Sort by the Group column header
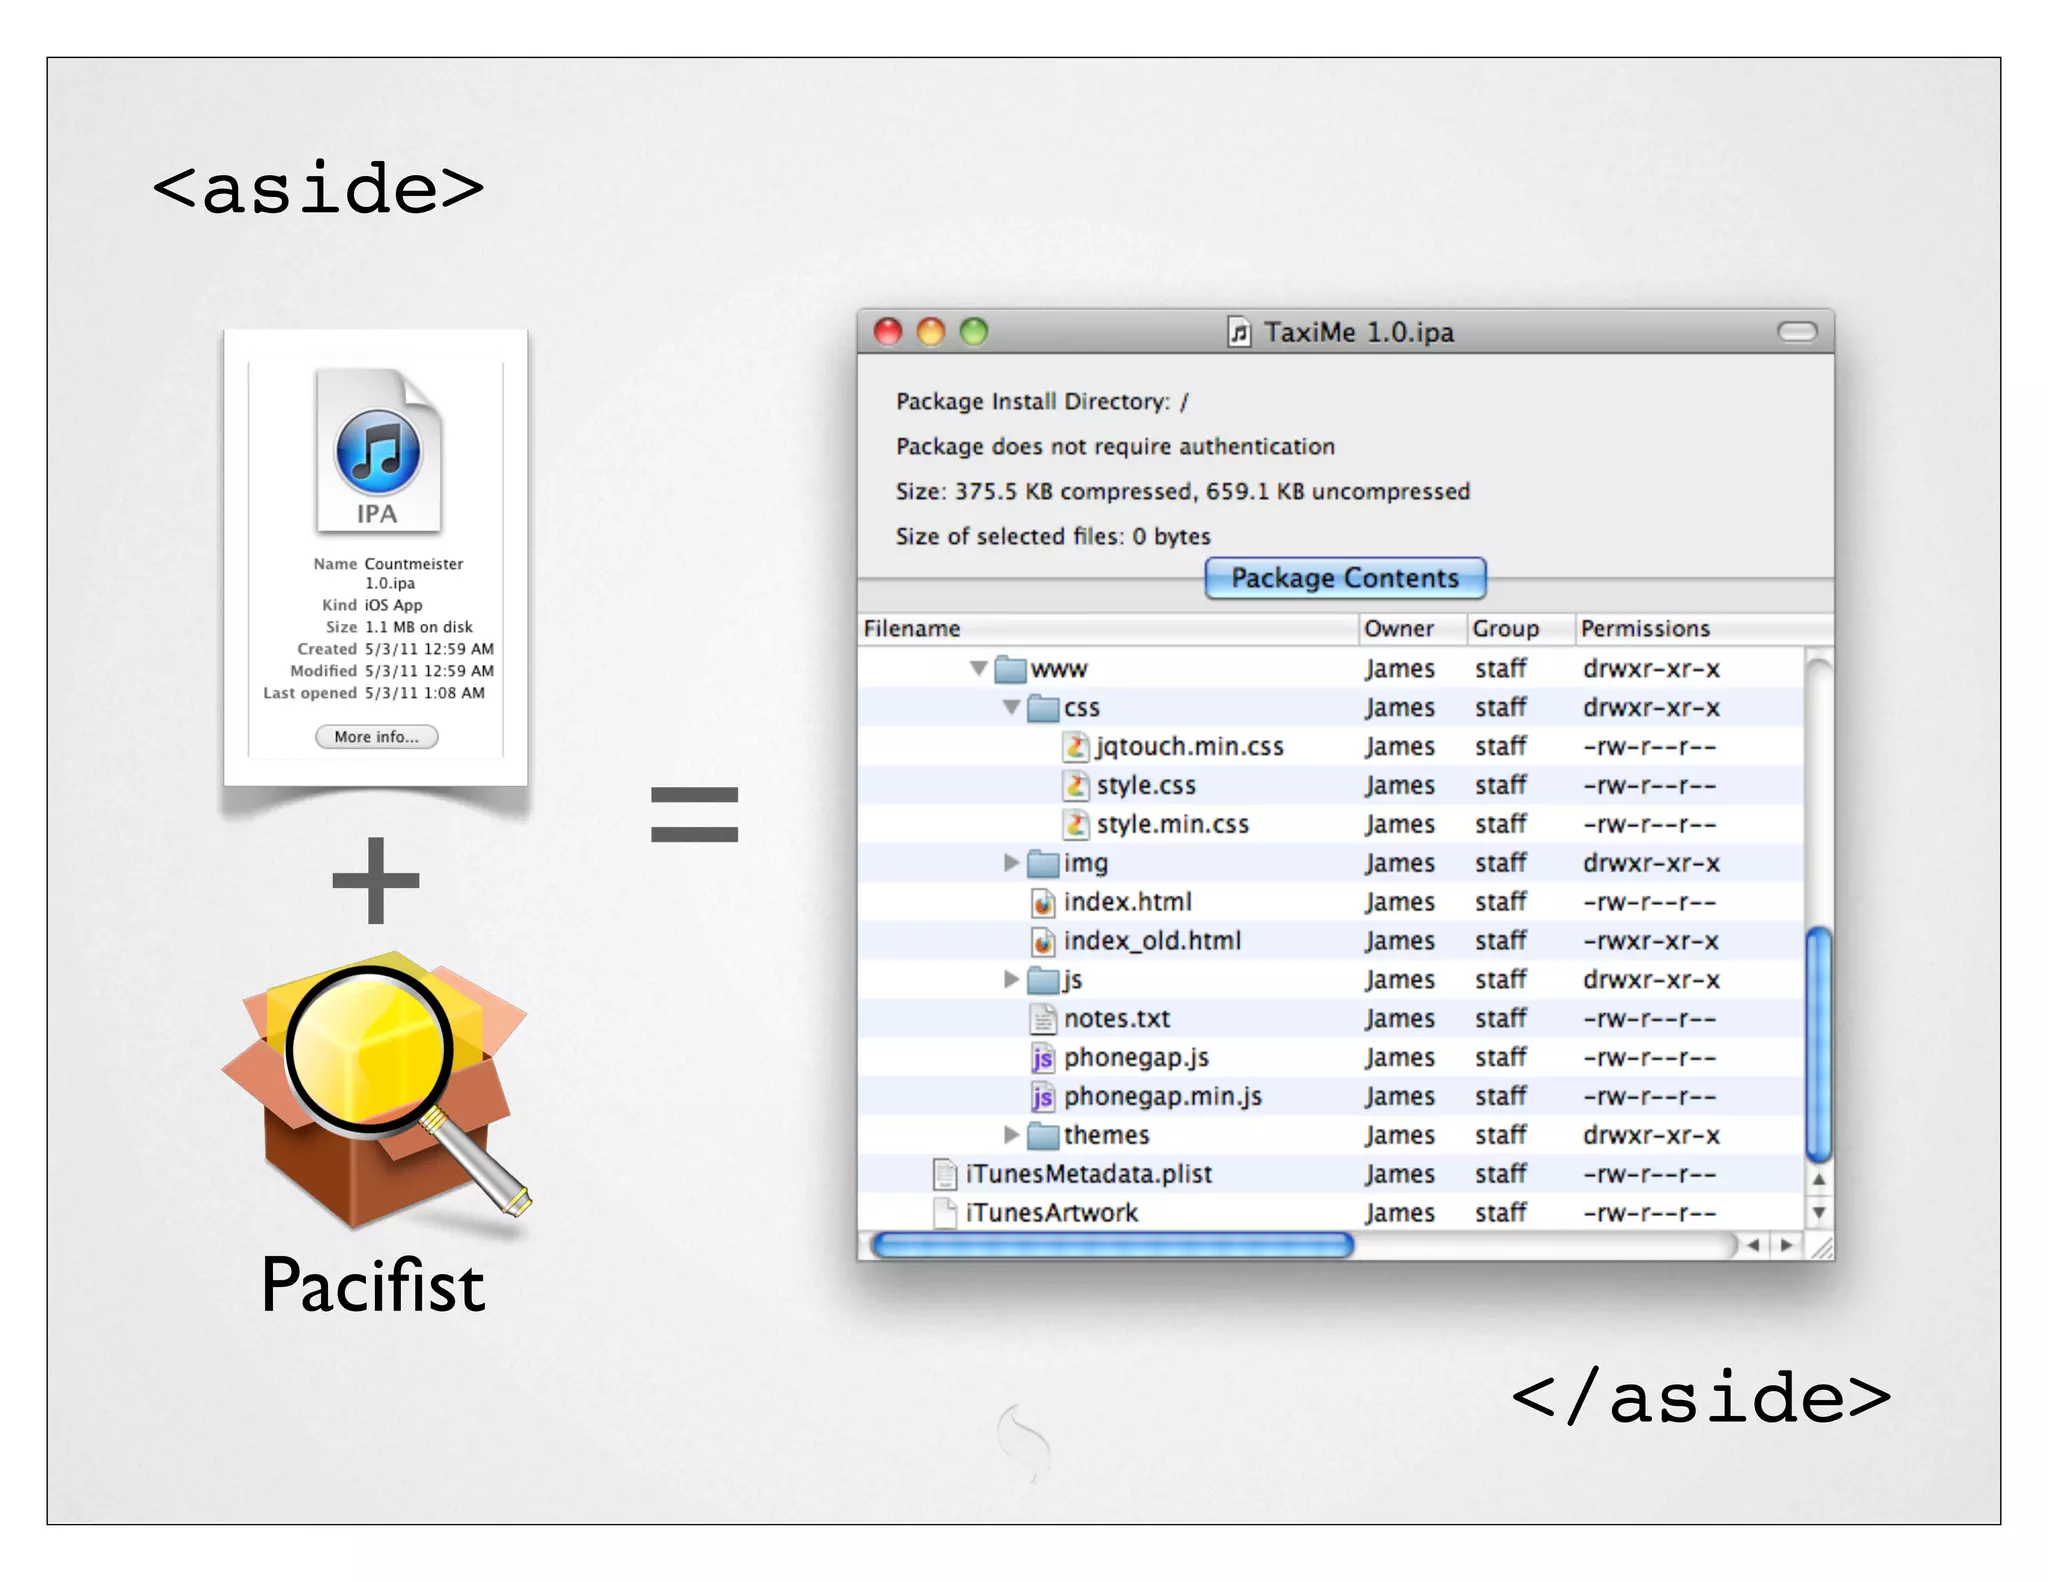The width and height of the screenshot is (2048, 1582). coord(1520,629)
